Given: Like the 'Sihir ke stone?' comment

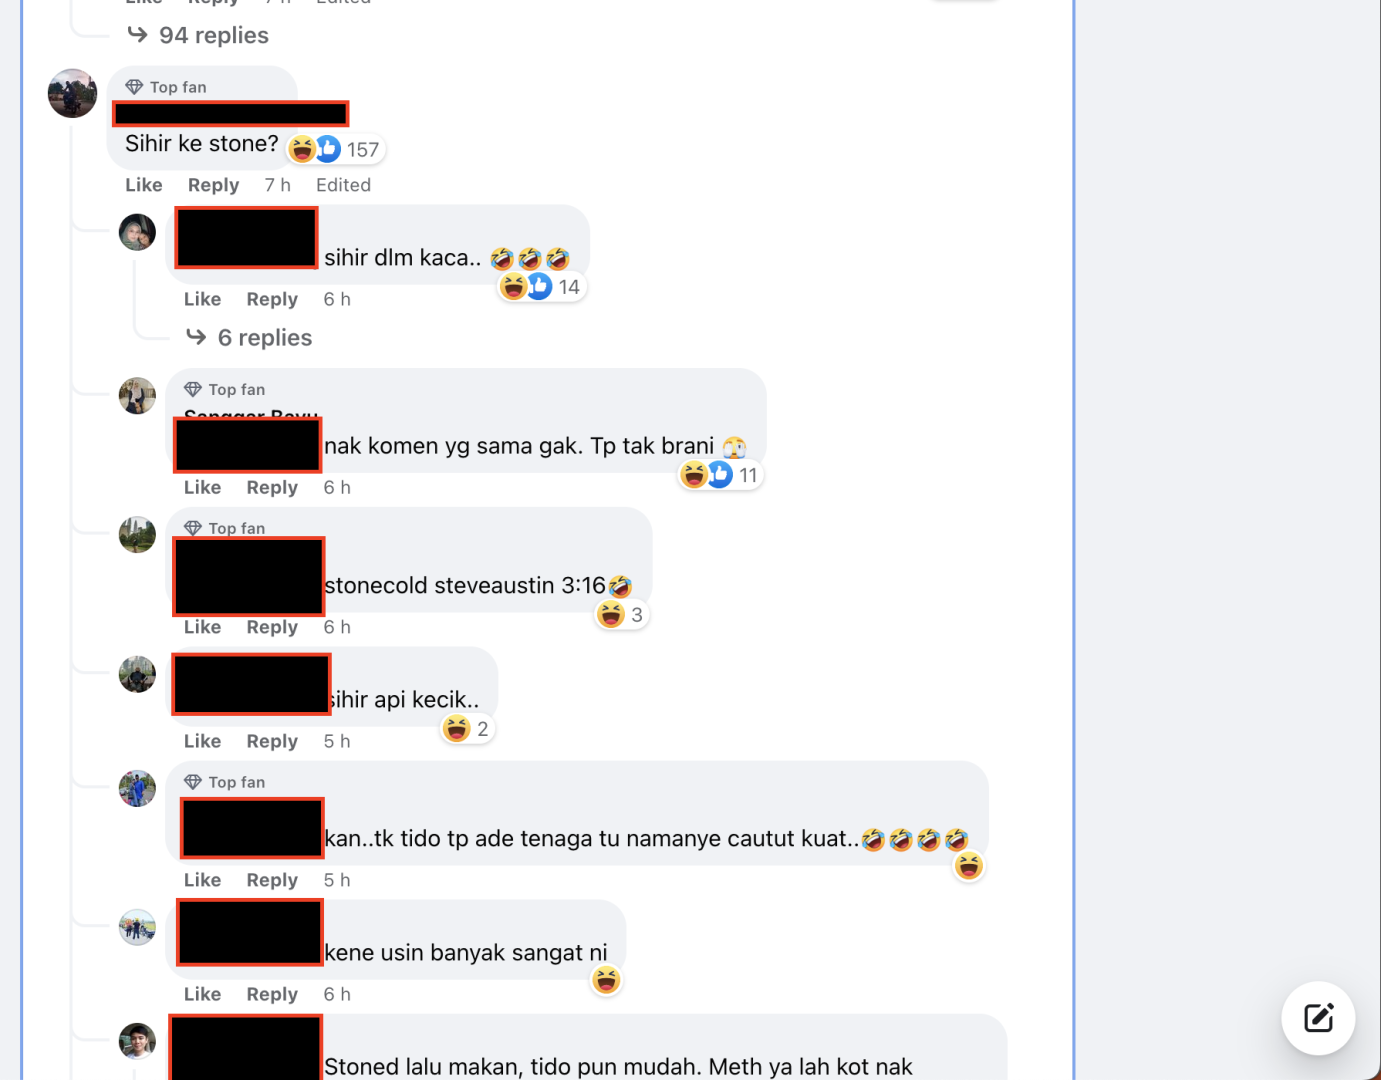Looking at the screenshot, I should pos(144,185).
